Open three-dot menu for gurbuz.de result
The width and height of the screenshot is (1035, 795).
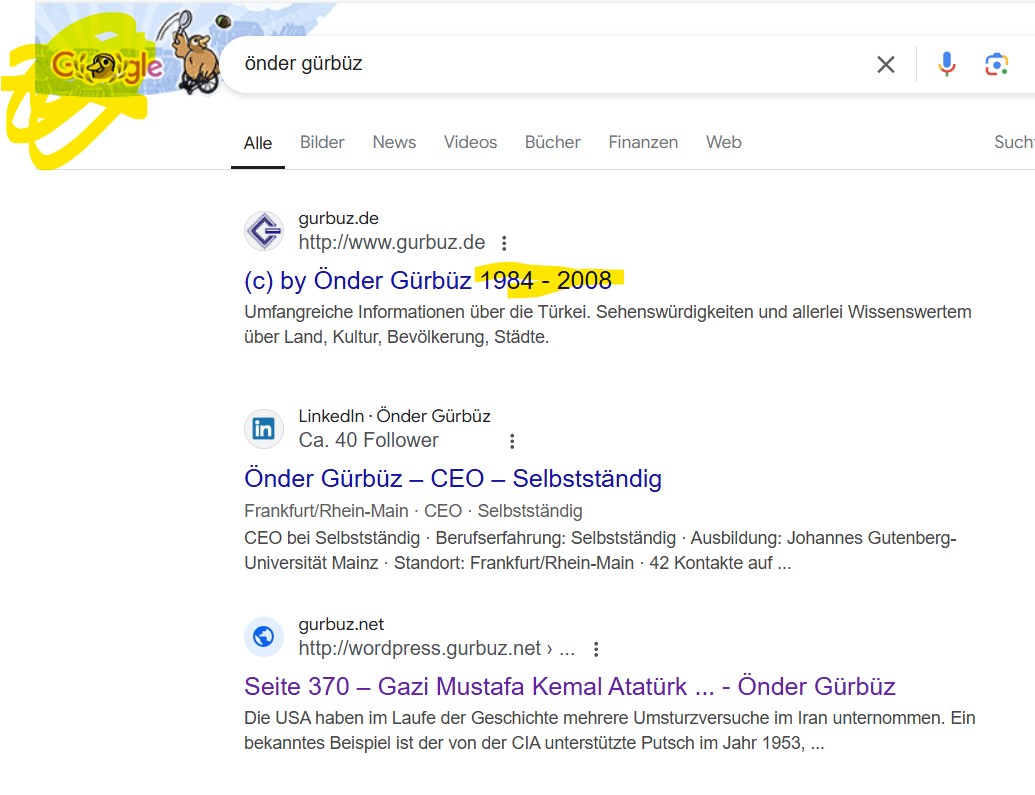(x=504, y=243)
